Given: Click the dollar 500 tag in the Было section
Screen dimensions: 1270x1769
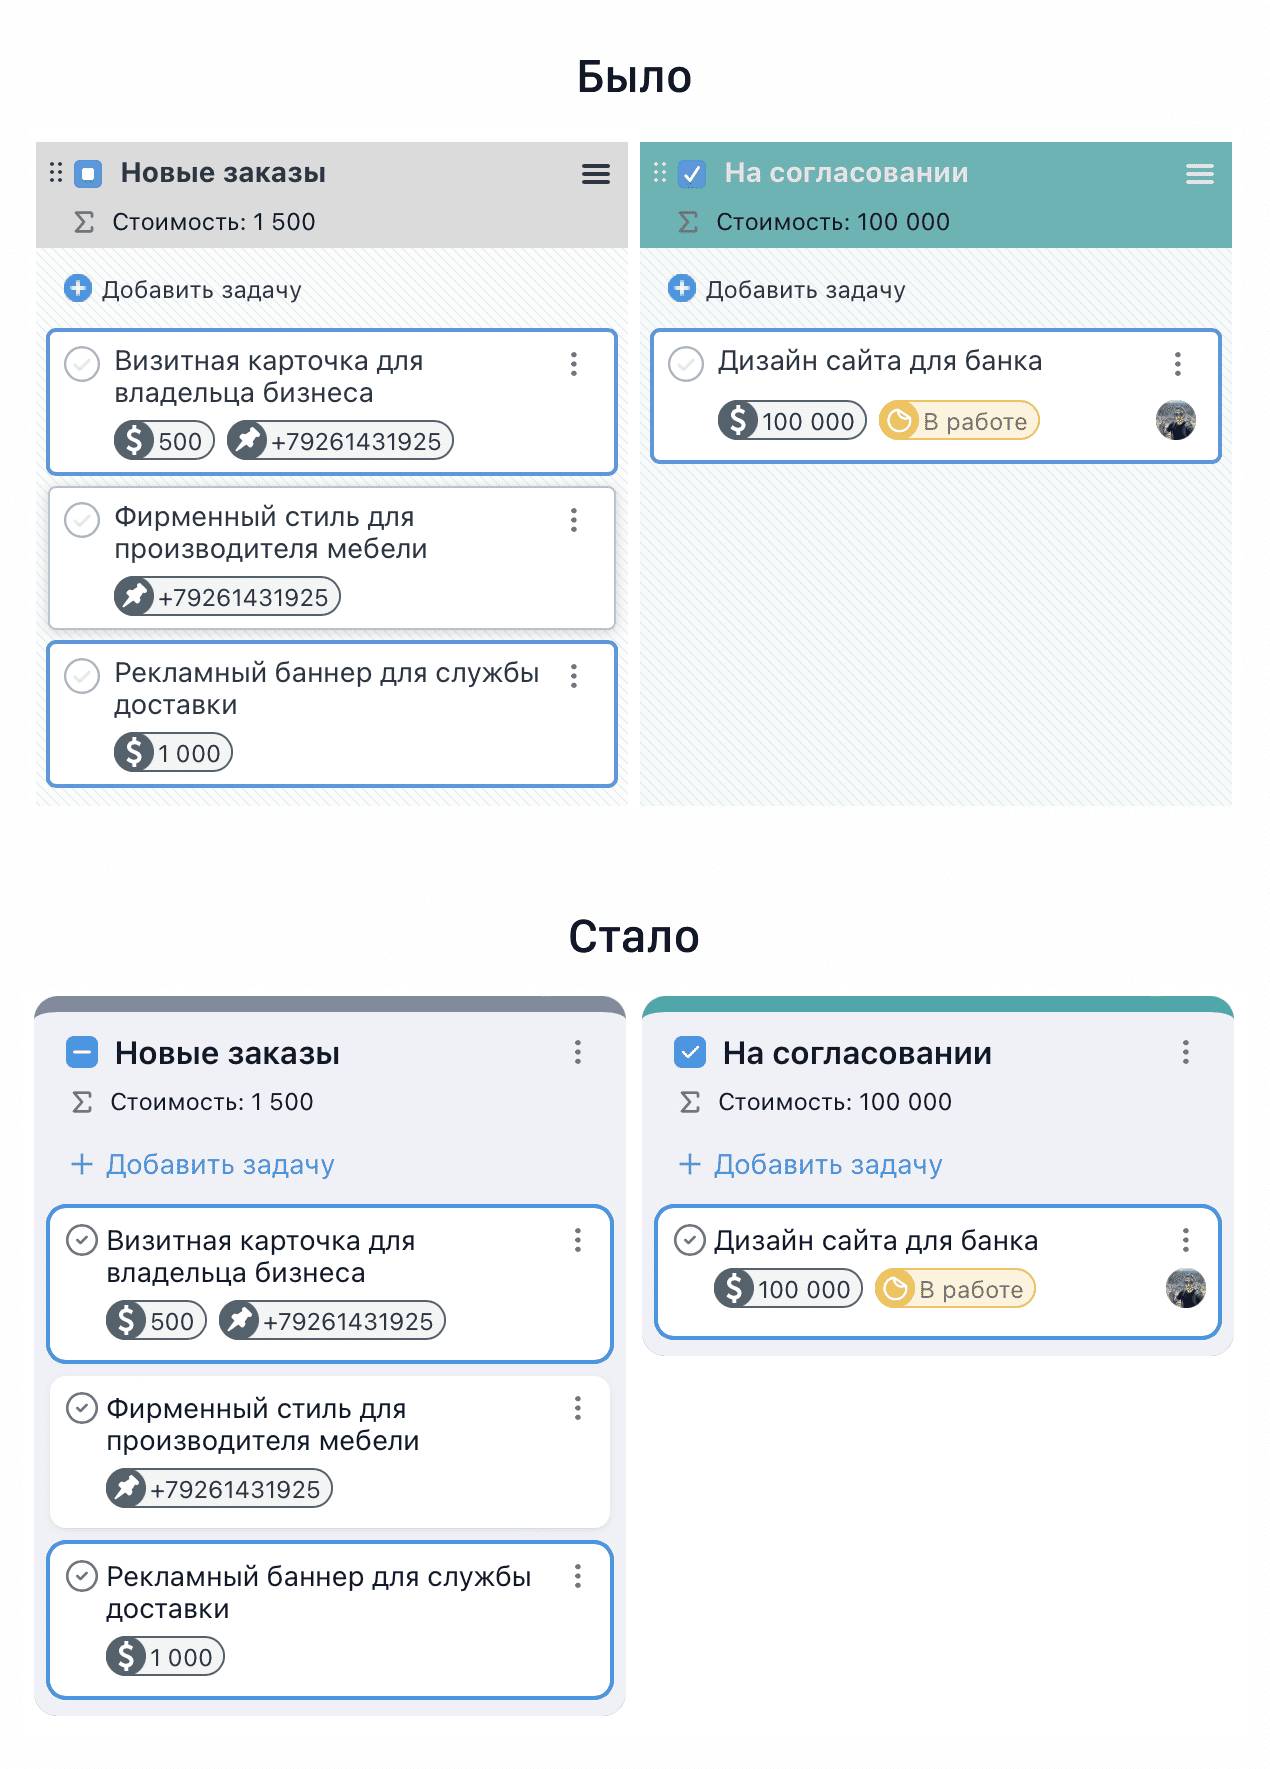Looking at the screenshot, I should point(165,441).
